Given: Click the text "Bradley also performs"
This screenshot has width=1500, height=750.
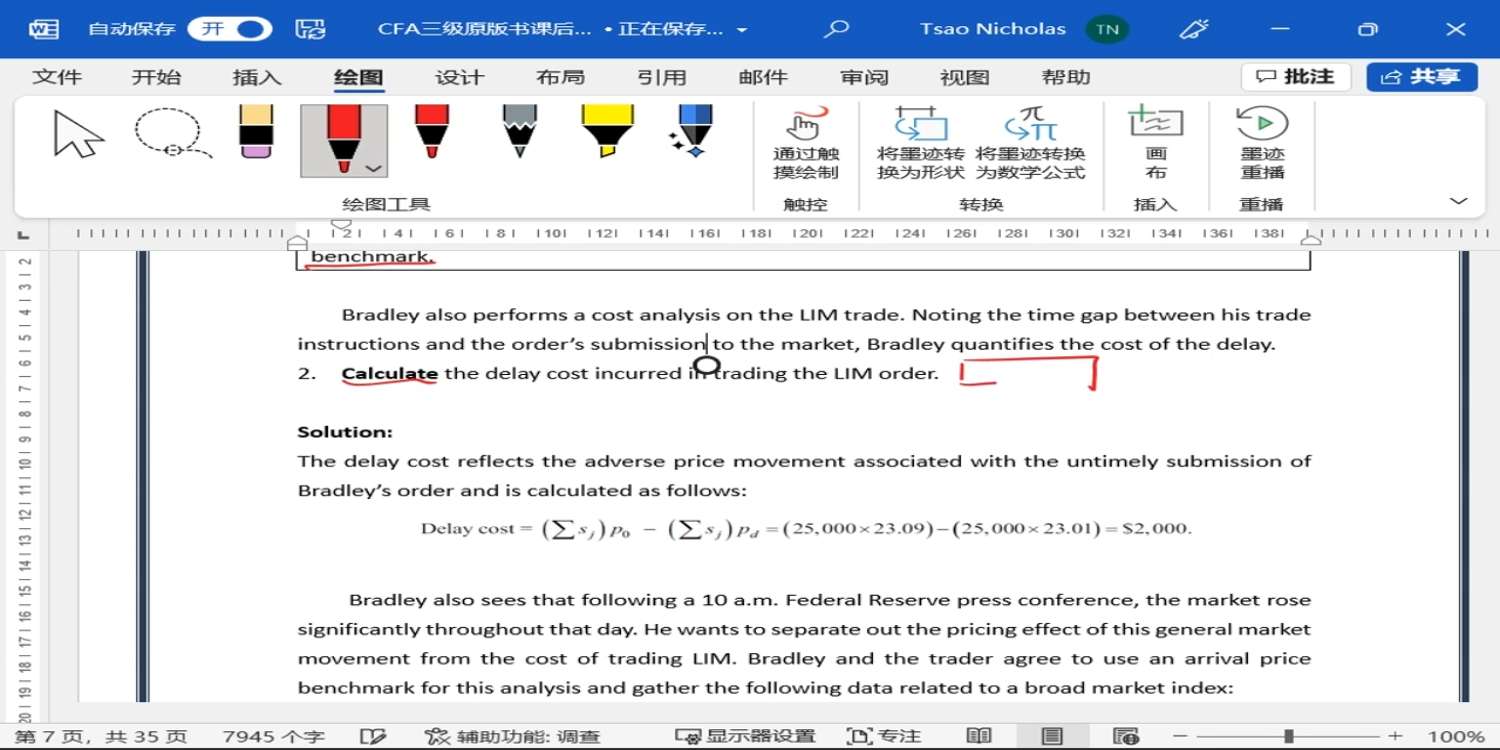Looking at the screenshot, I should [455, 315].
